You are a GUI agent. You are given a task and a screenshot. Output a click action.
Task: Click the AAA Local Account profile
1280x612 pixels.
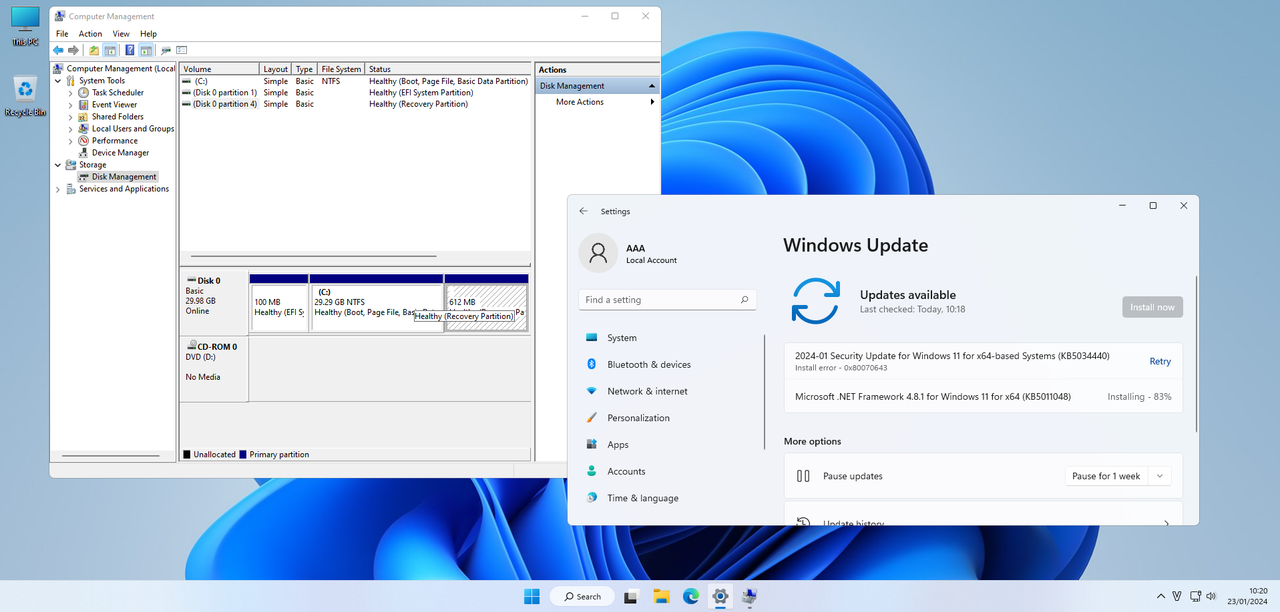click(630, 253)
